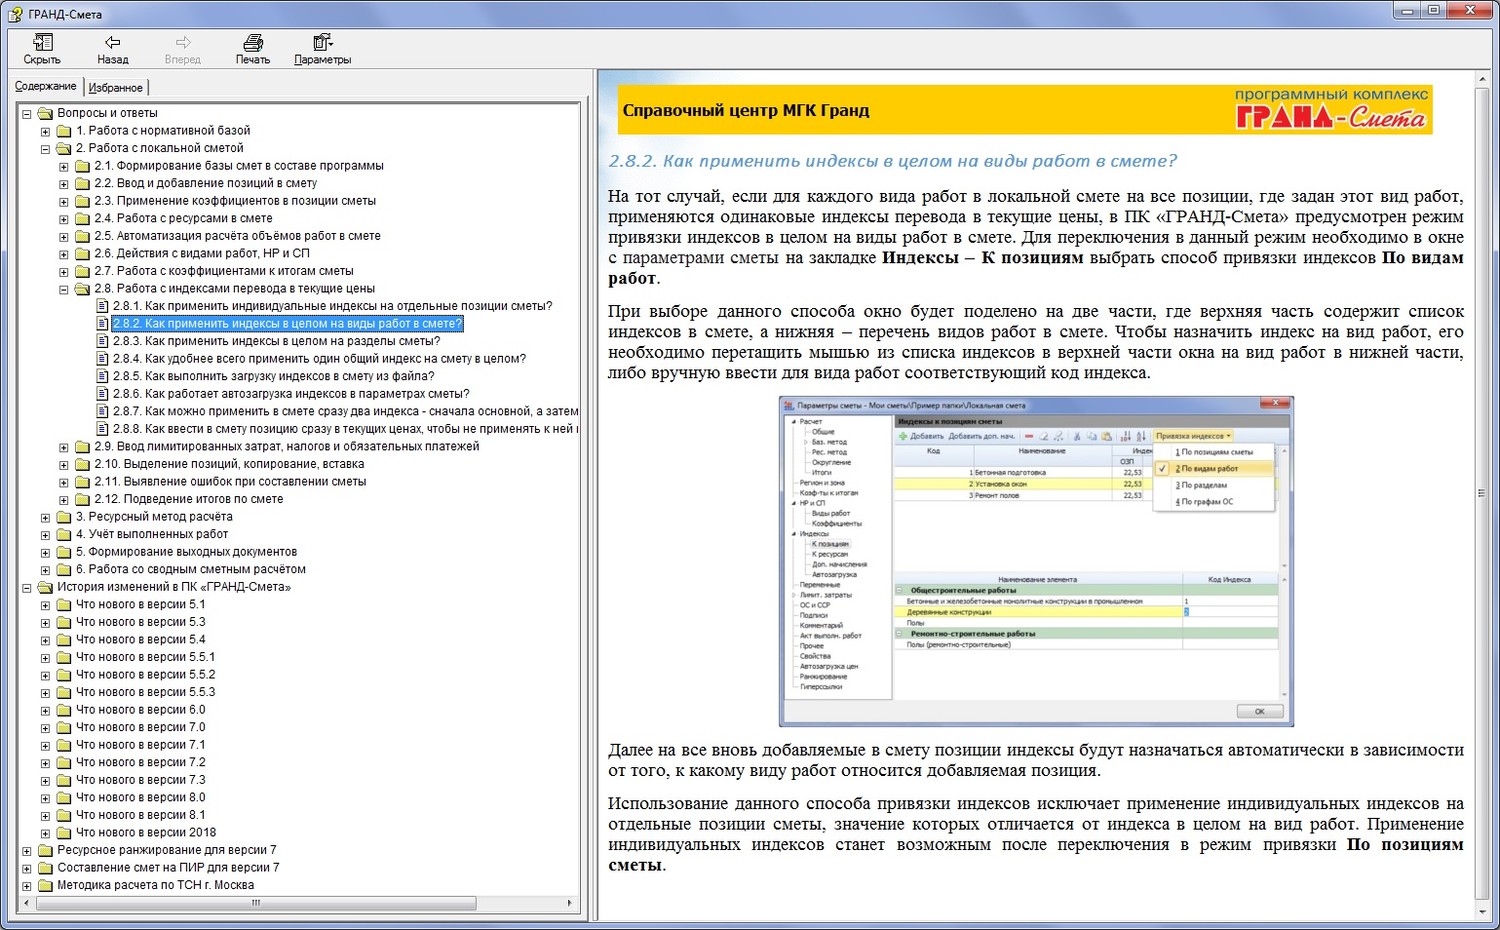Click page icon of topic 2.8.5
Screen dimensions: 1500x930
102,377
